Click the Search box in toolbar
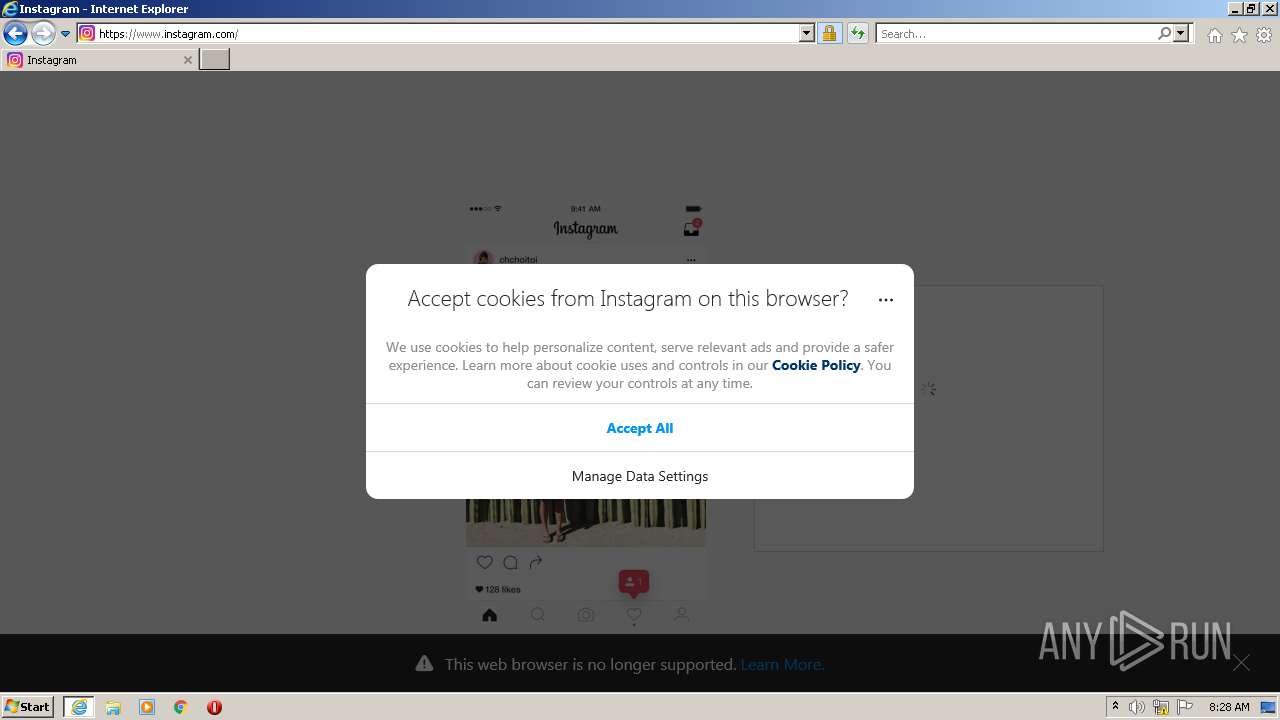1280x720 pixels. pos(1016,33)
